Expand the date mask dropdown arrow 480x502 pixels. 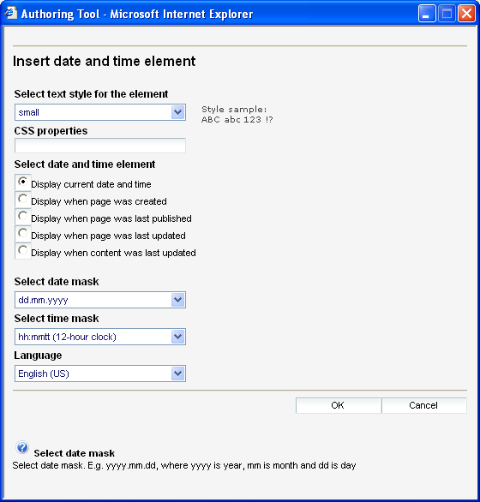(x=178, y=300)
